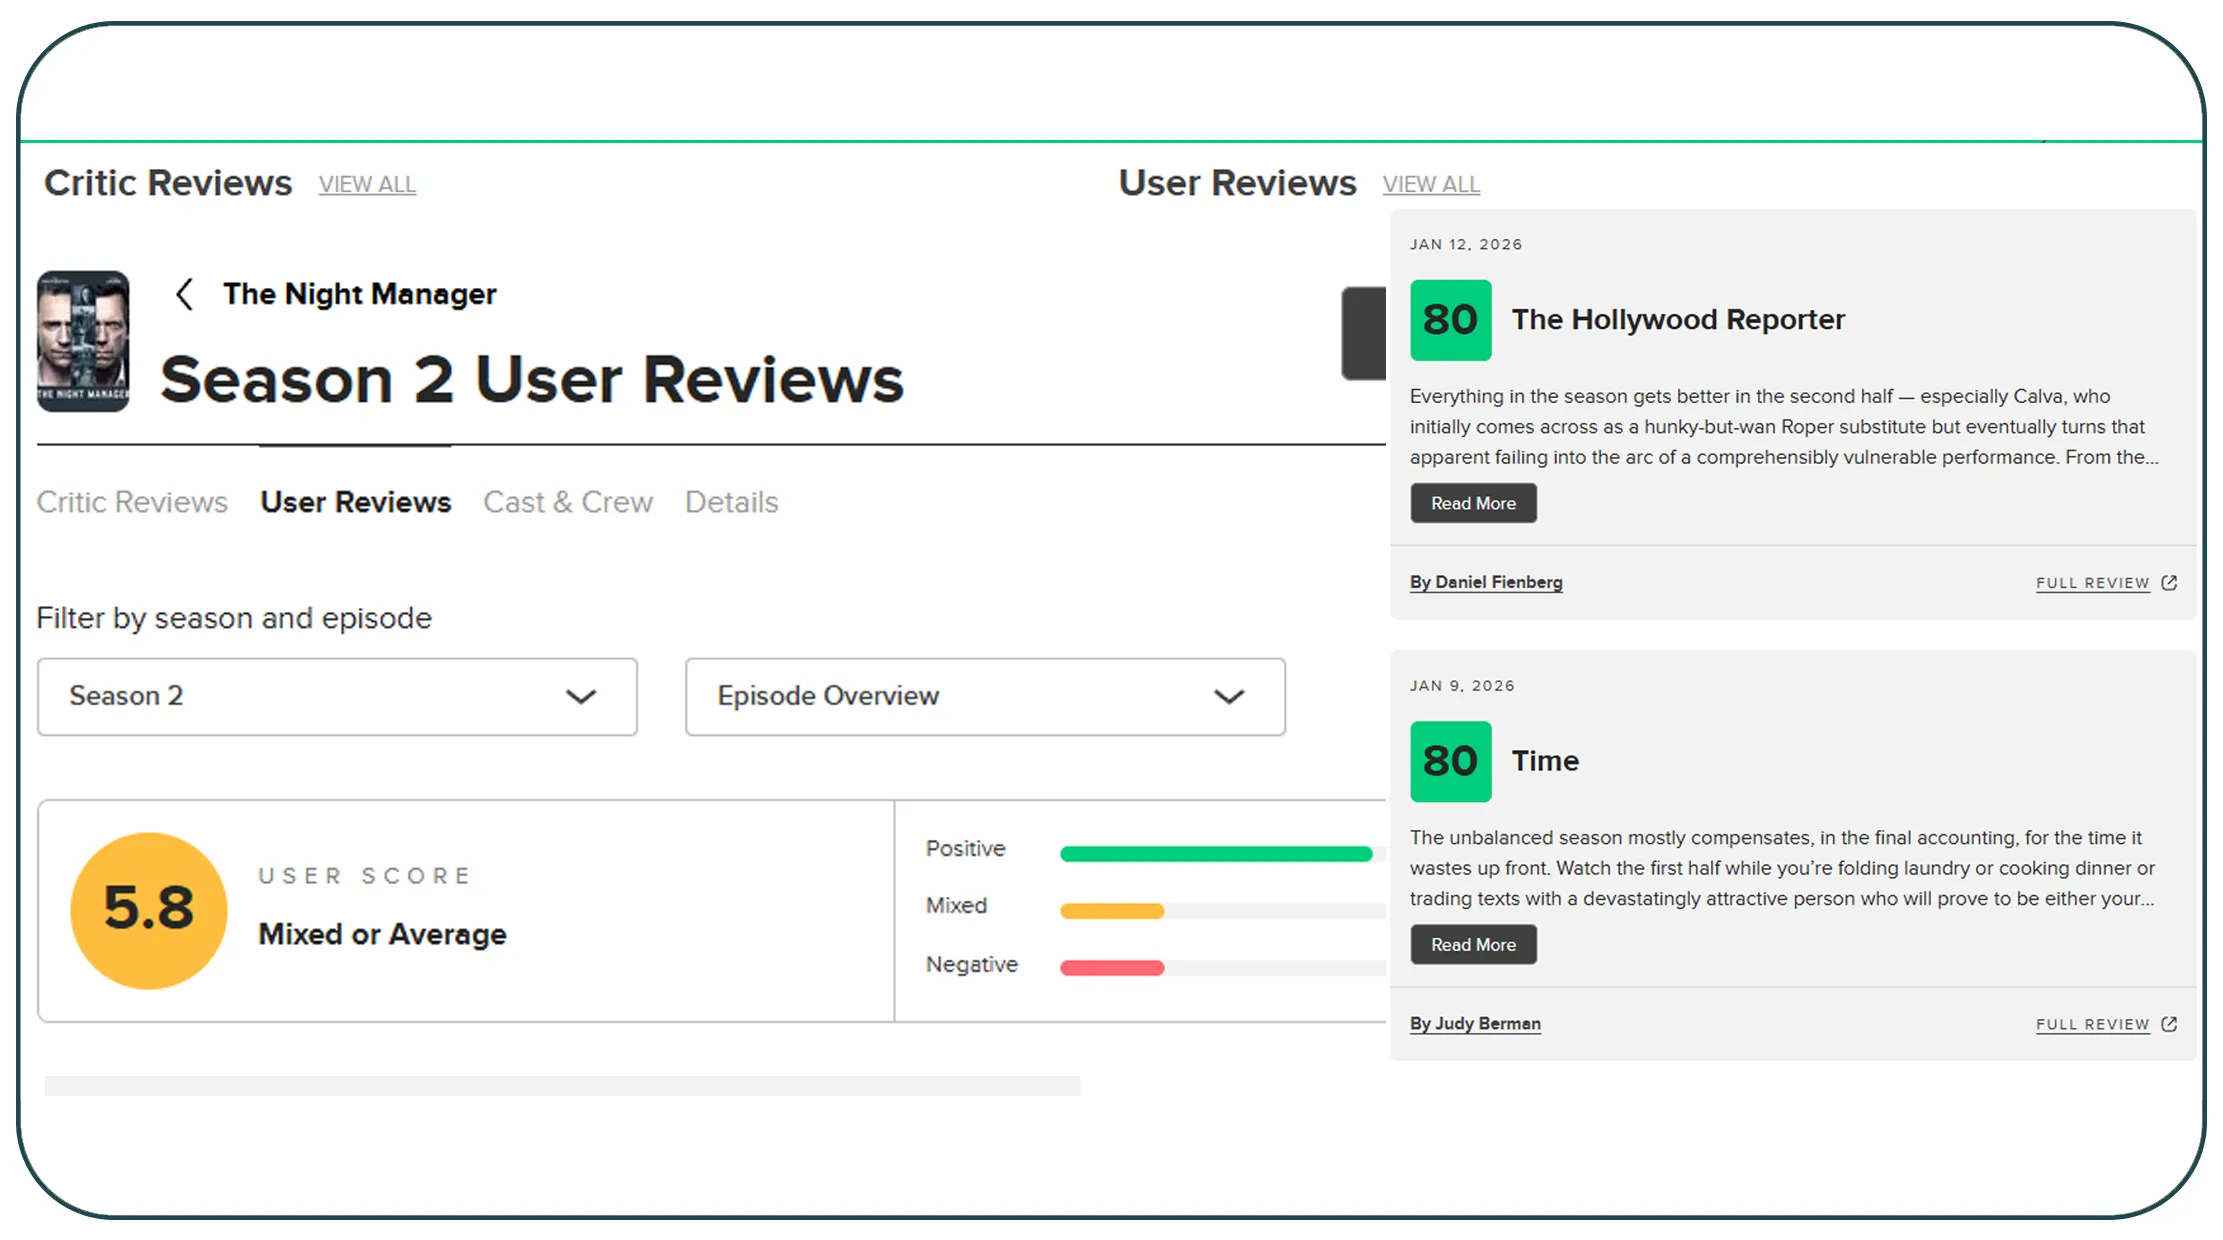
Task: Switch to the Critic Reviews tab
Action: pos(132,502)
